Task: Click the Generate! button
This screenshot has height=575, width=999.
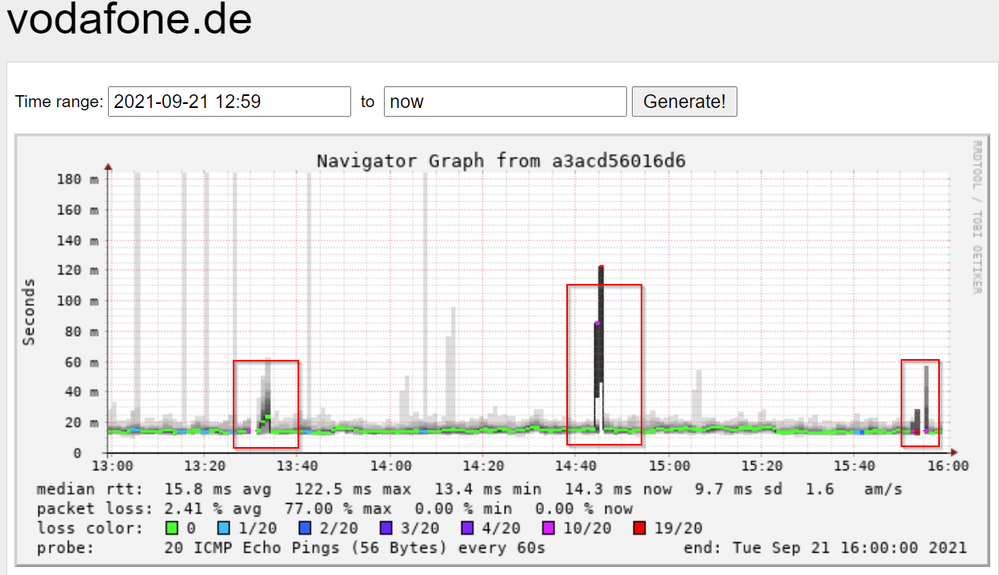Action: [x=684, y=102]
